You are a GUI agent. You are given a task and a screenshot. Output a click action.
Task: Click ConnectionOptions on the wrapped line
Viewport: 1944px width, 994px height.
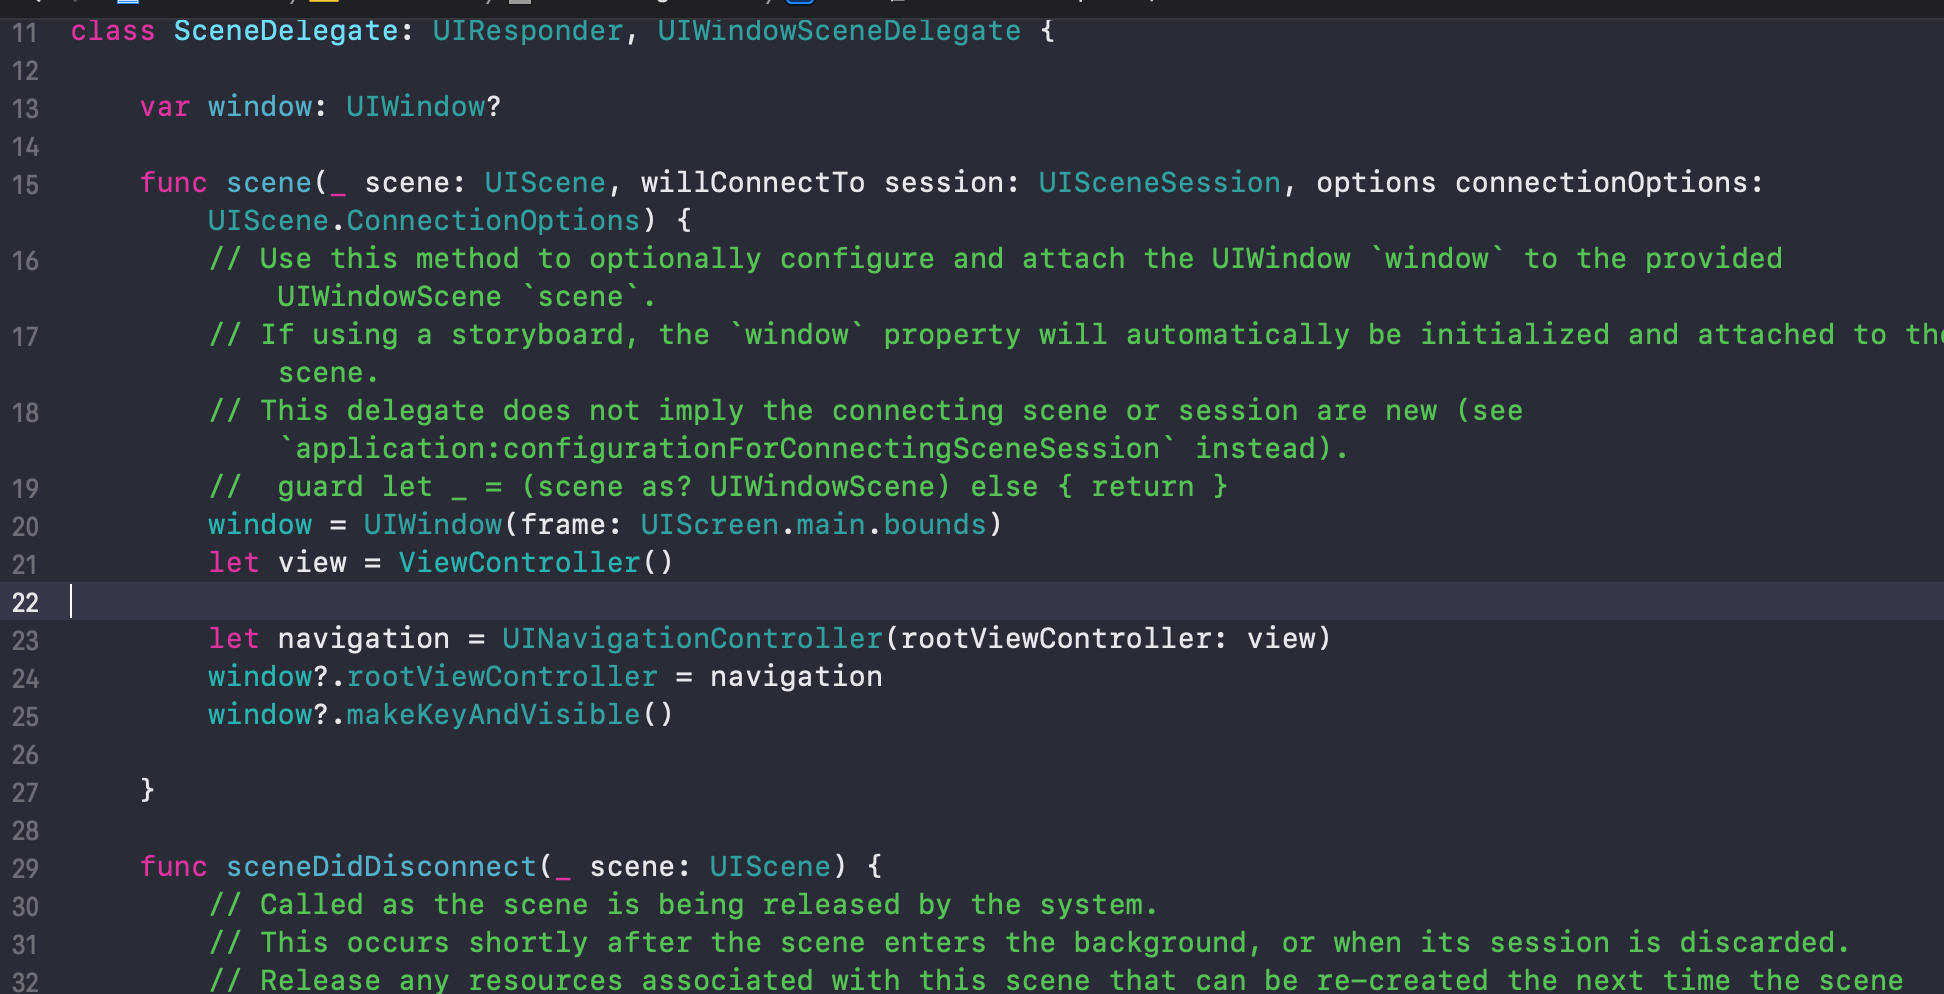click(x=493, y=221)
